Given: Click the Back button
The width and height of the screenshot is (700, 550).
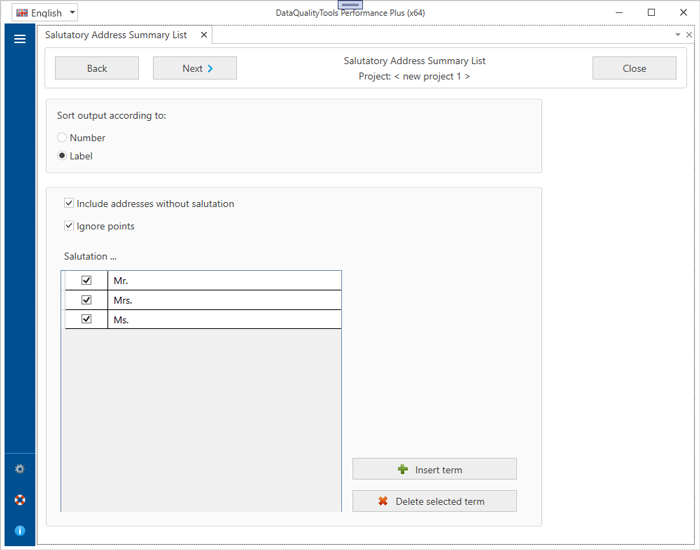Looking at the screenshot, I should (x=97, y=69).
